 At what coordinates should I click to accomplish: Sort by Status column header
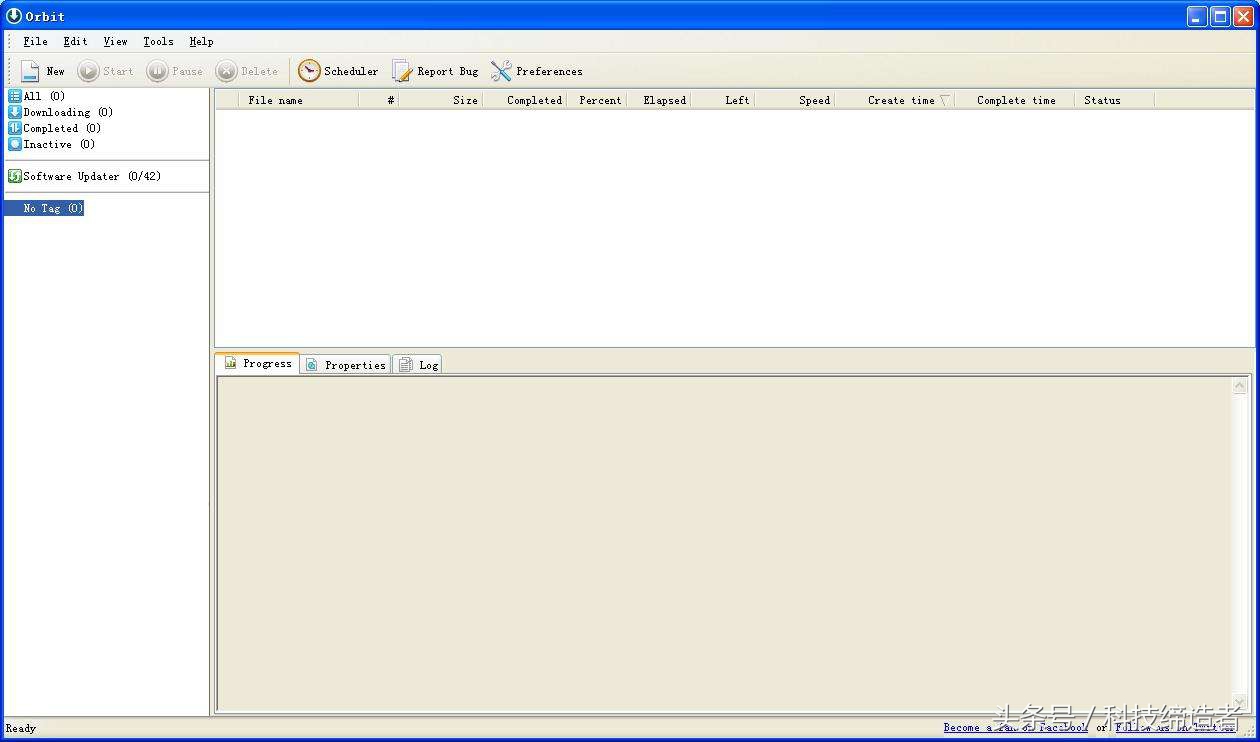coord(1115,100)
